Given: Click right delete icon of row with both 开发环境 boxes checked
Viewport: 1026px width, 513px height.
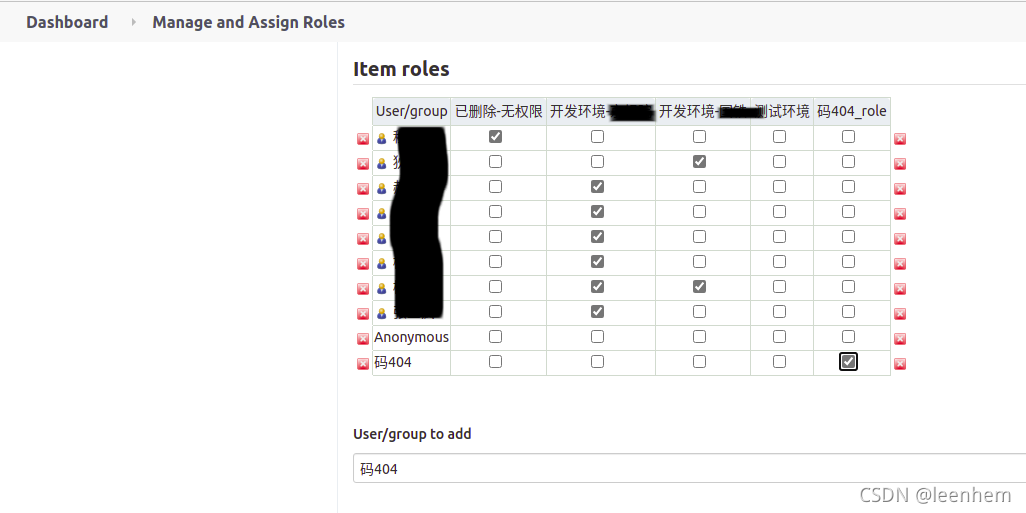Looking at the screenshot, I should [900, 289].
